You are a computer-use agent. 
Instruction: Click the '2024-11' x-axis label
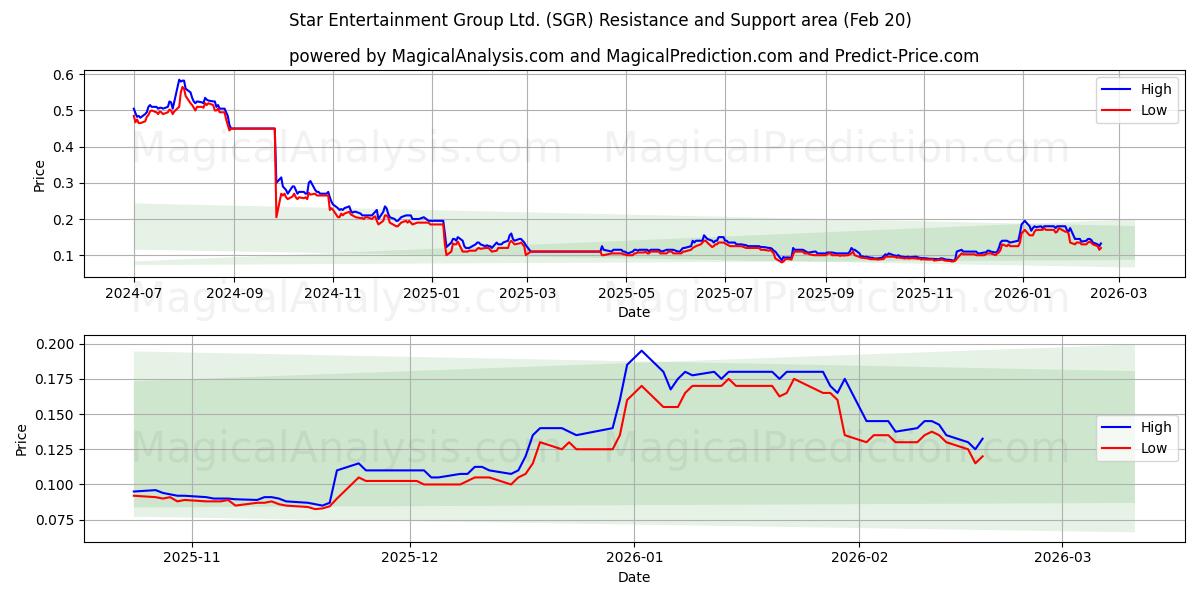(x=332, y=293)
